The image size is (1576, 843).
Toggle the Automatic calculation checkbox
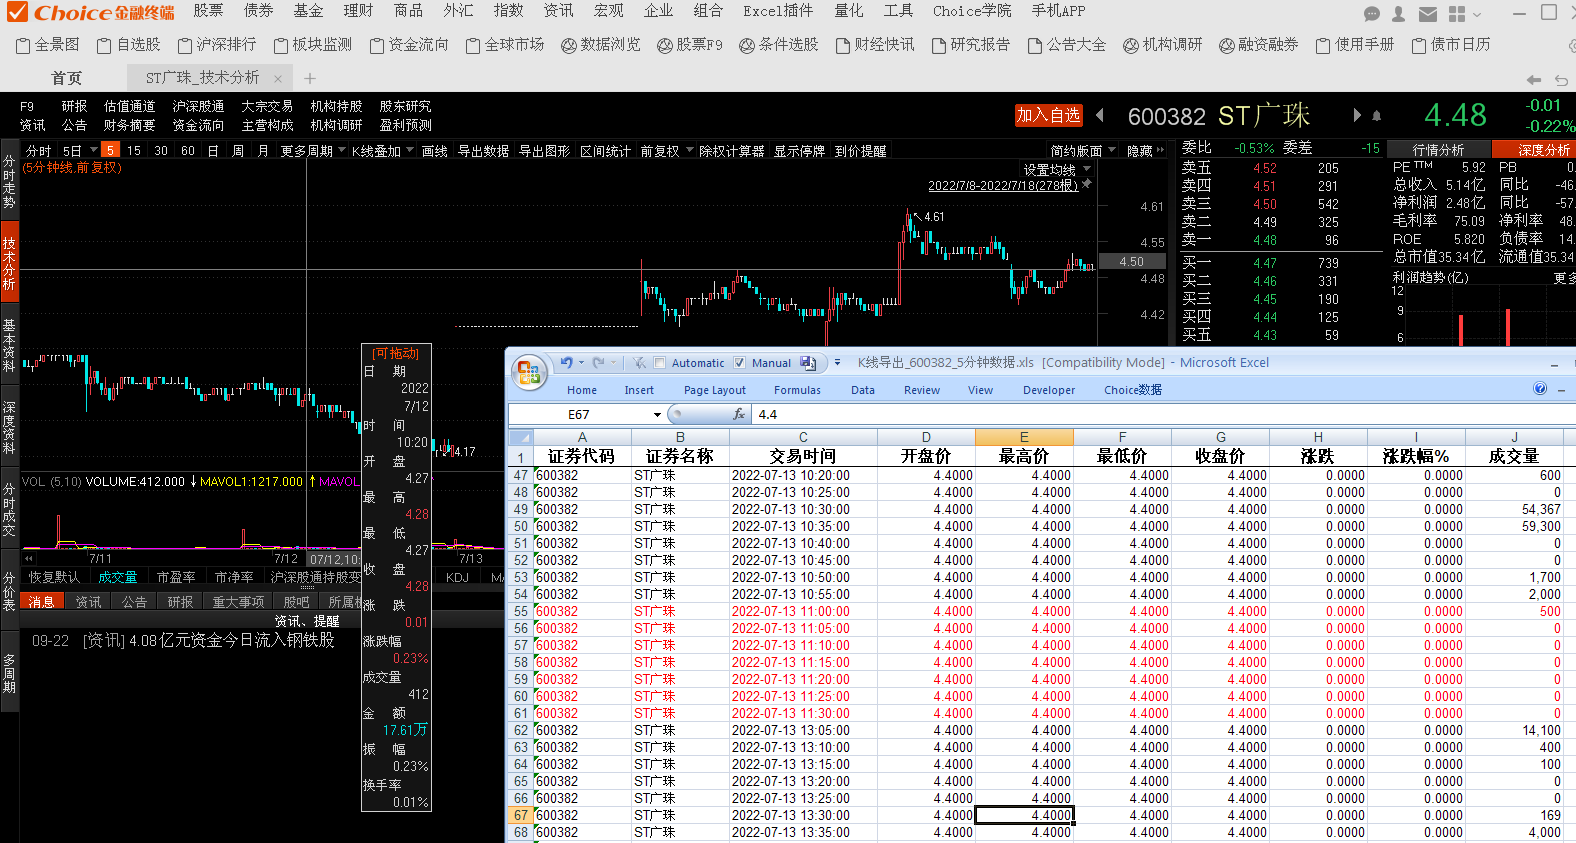point(660,363)
